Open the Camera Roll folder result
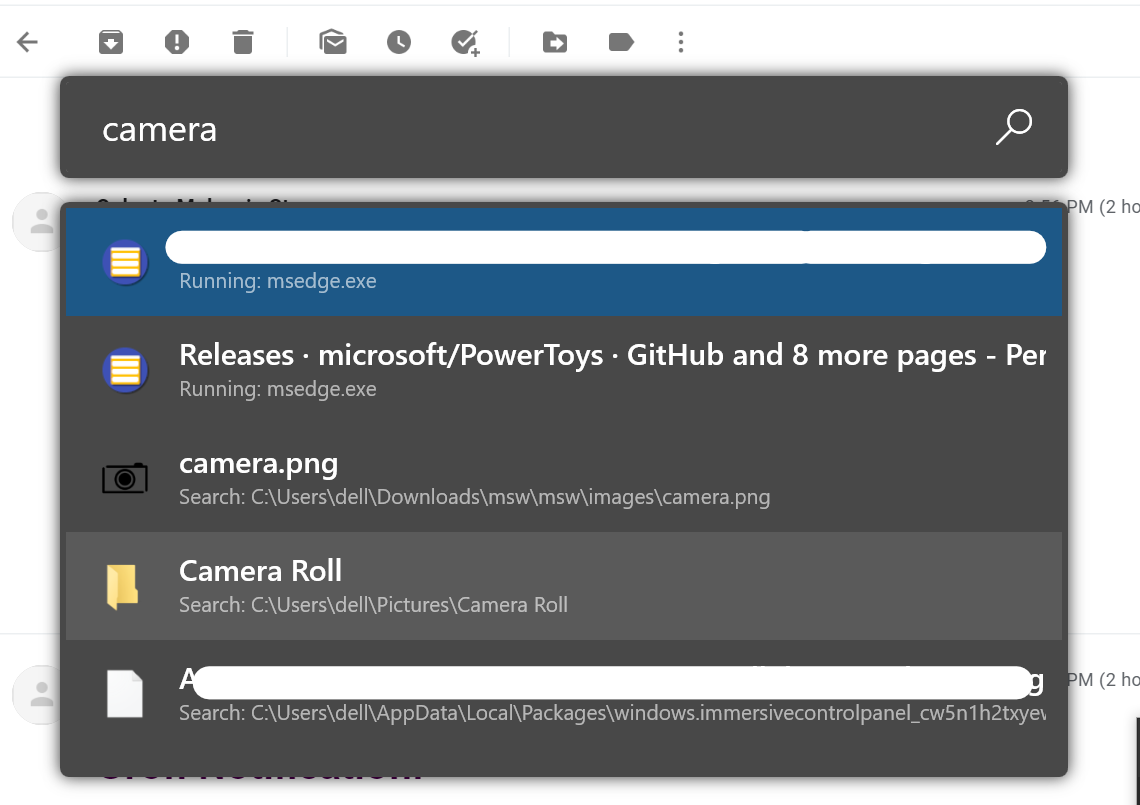Screen dimensions: 1140x805 (563, 586)
